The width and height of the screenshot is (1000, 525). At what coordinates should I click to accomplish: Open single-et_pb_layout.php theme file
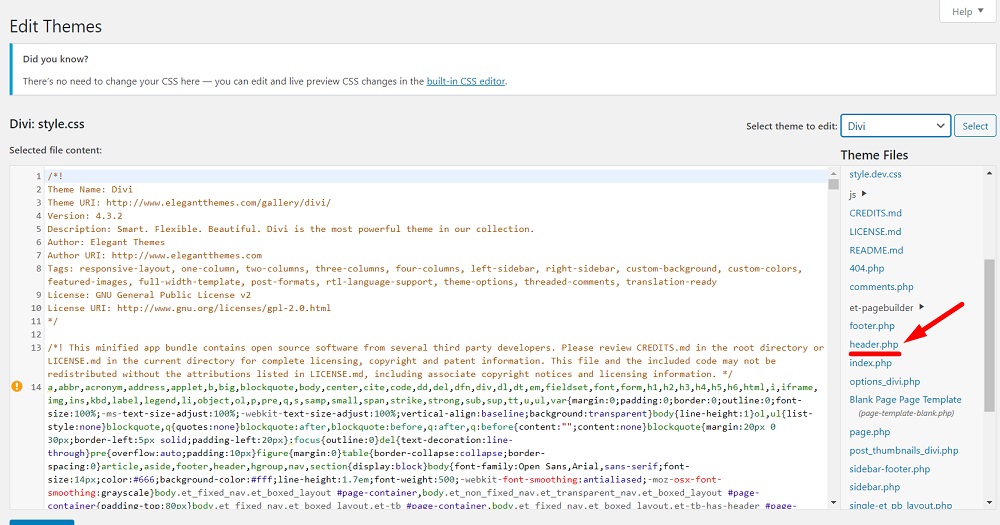point(900,505)
